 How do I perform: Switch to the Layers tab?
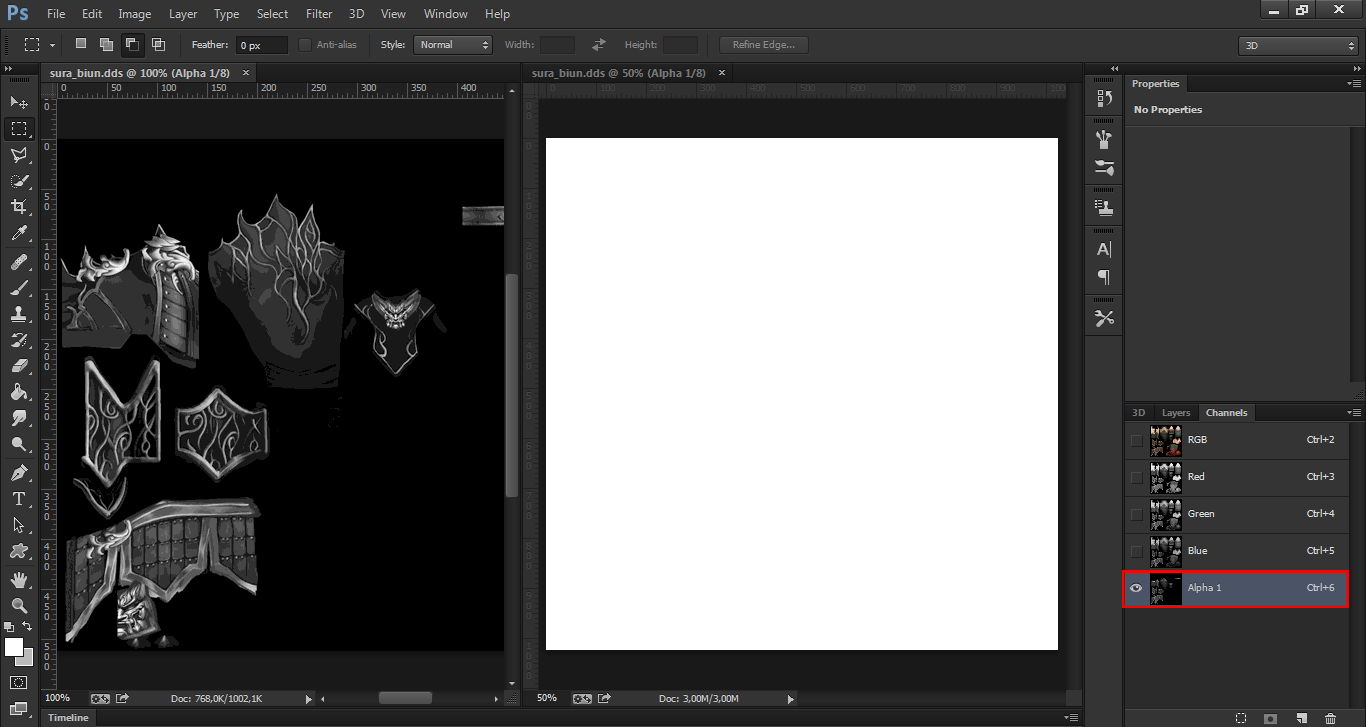pos(1176,413)
